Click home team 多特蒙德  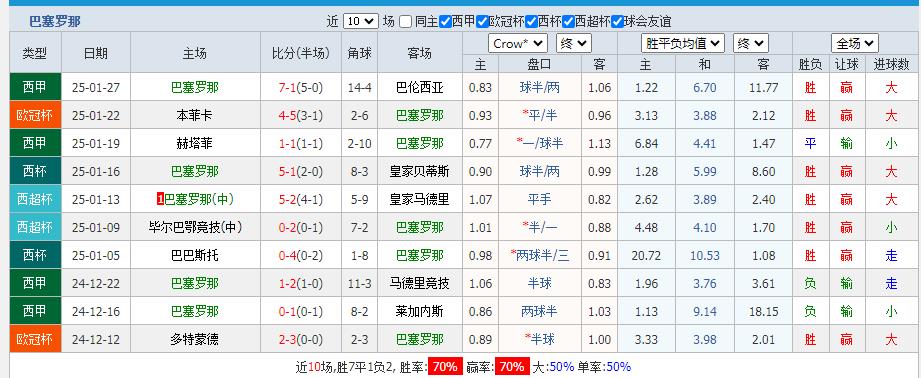[195, 339]
